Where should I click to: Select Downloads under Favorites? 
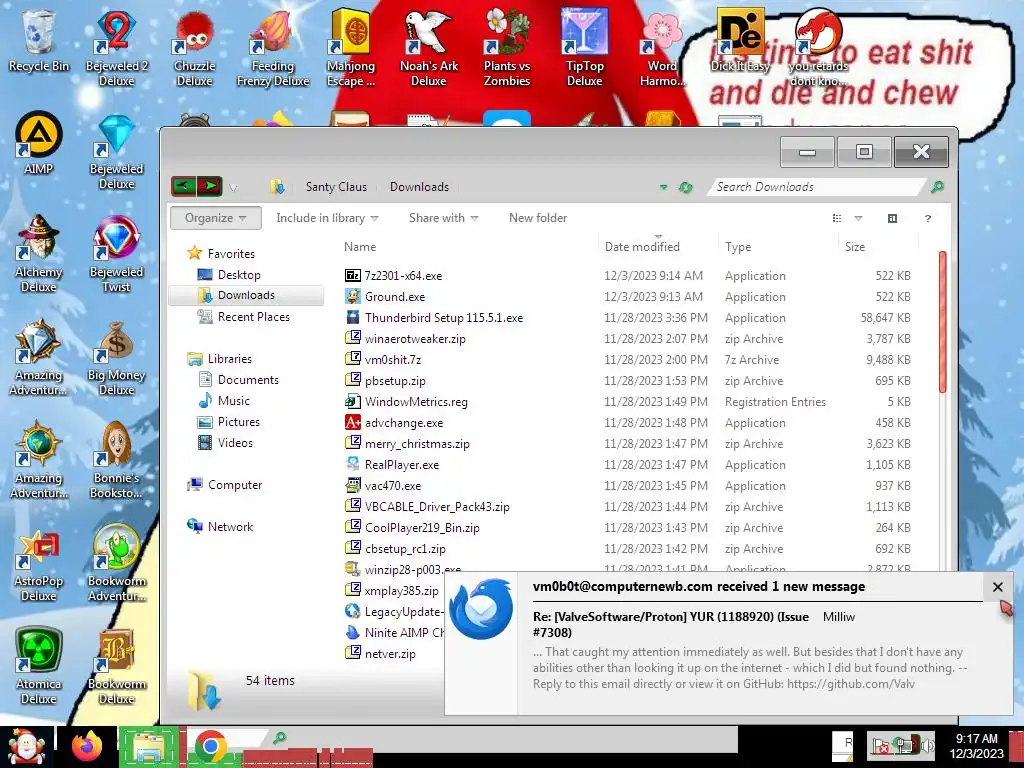pos(246,295)
